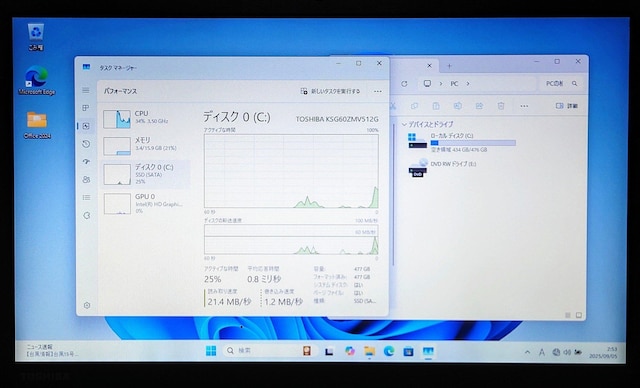
Task: Toggle Task Manager hamburger navigation menu
Action: coord(86,90)
